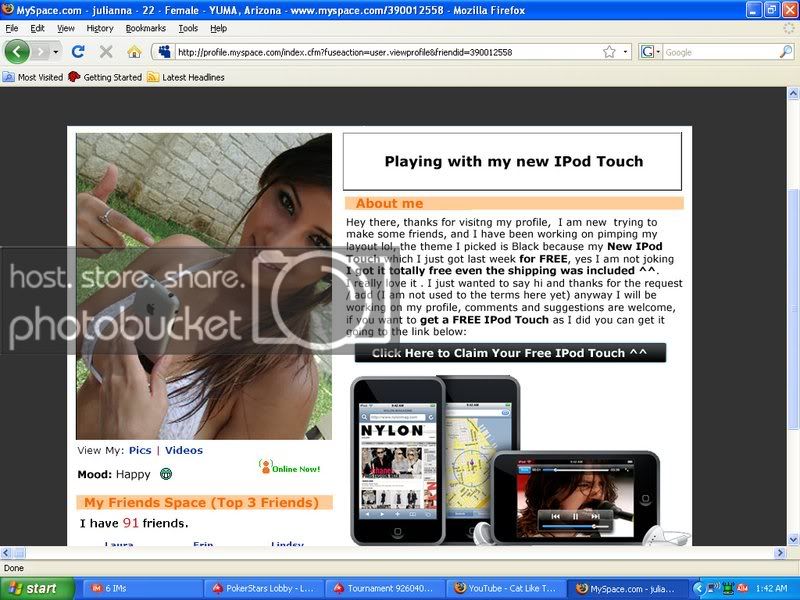Viewport: 800px width, 600px height.
Task: Click the Playing with my new IPod Touch headline
Action: click(513, 161)
